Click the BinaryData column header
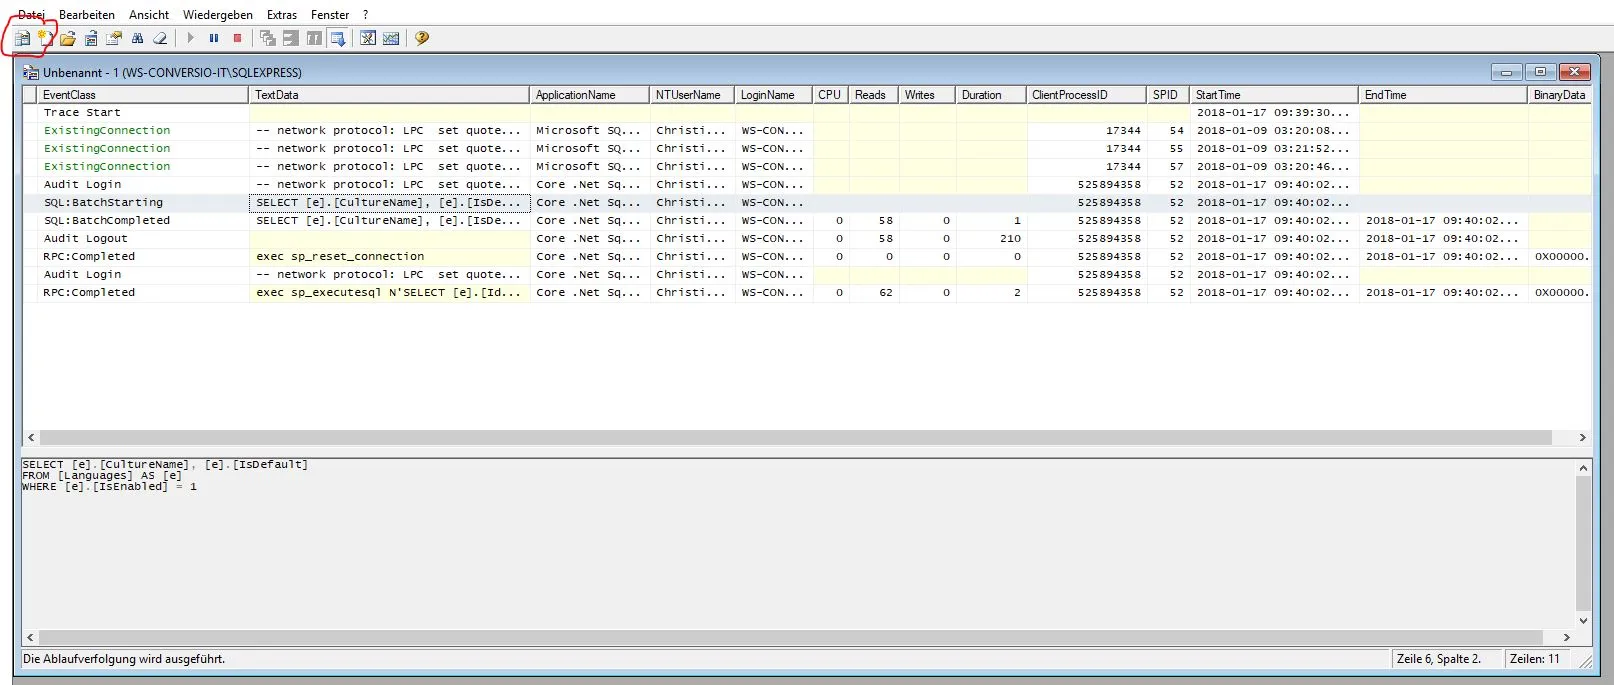1614x685 pixels. pos(1559,95)
